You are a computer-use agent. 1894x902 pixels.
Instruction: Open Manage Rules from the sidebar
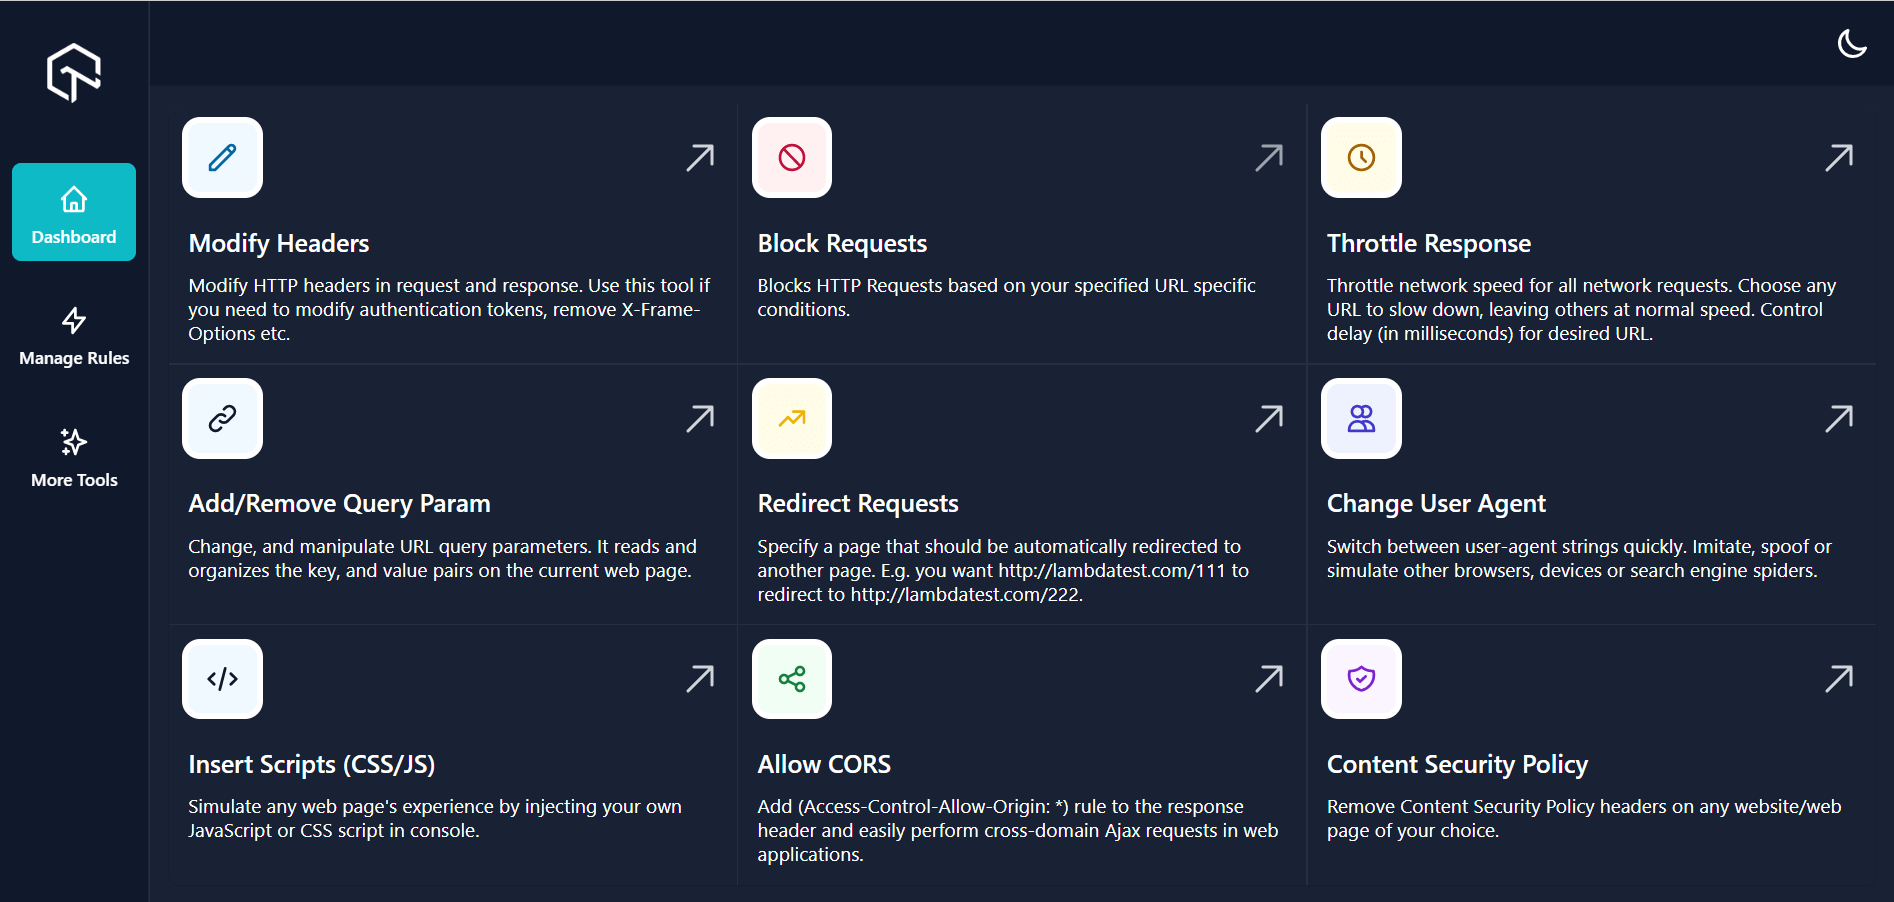(74, 335)
